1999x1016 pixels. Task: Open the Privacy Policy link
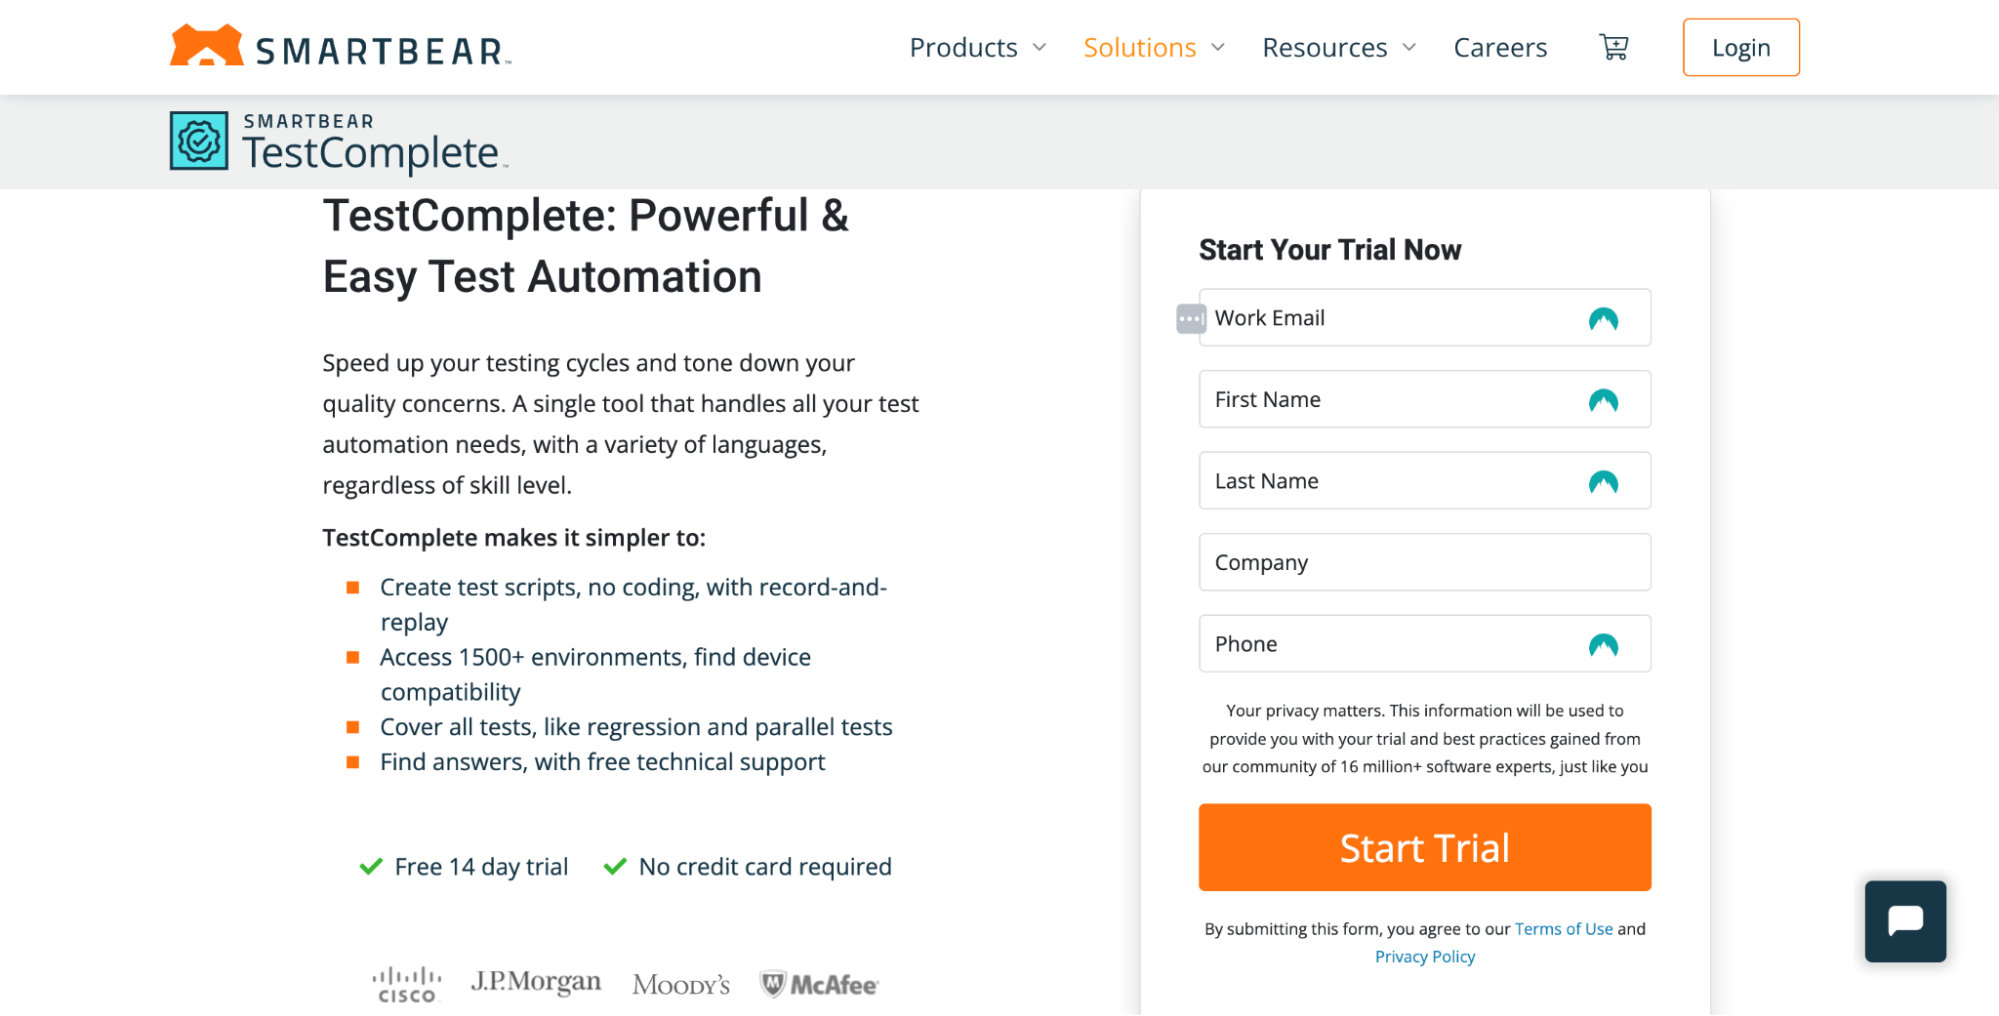tap(1424, 957)
